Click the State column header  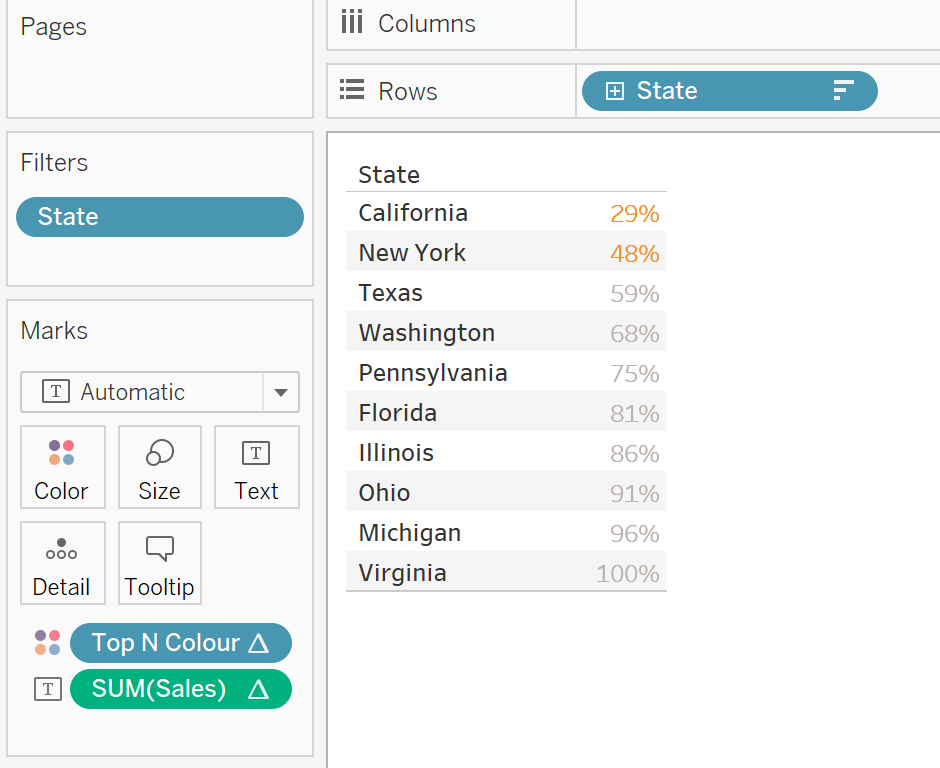(389, 175)
